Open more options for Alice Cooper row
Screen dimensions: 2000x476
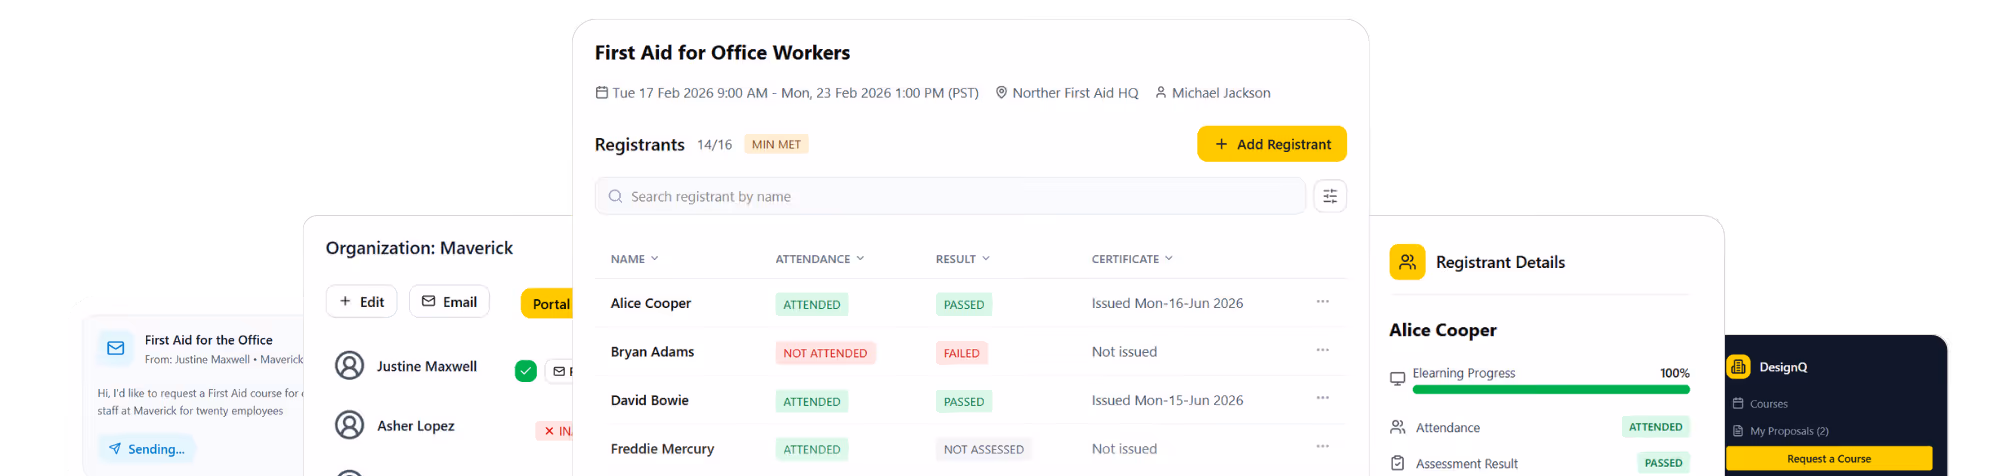coord(1322,302)
